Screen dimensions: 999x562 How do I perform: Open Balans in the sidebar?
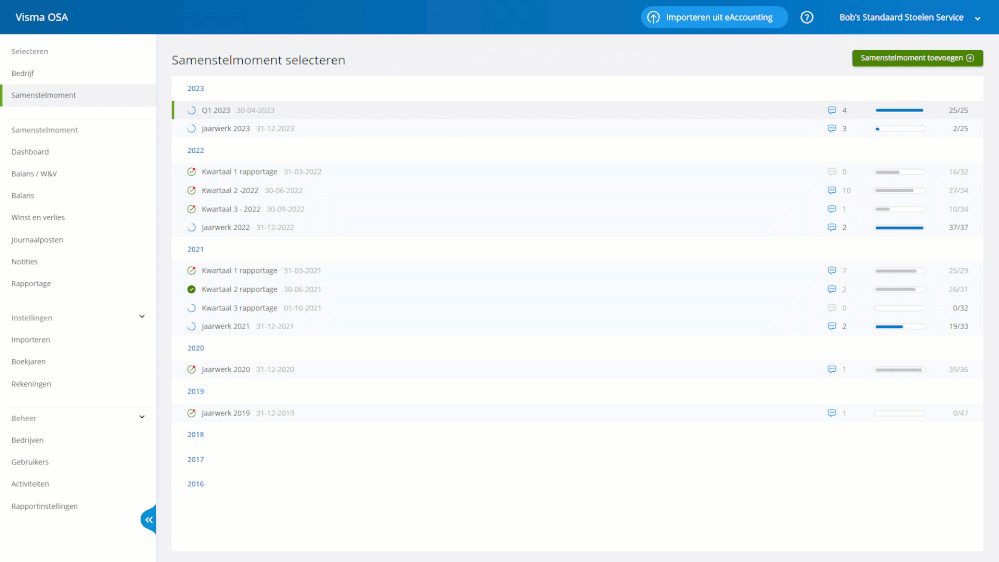pos(23,196)
